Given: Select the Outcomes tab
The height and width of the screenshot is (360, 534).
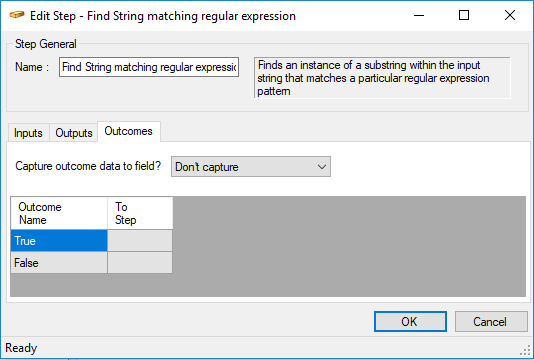Looking at the screenshot, I should click(x=129, y=131).
